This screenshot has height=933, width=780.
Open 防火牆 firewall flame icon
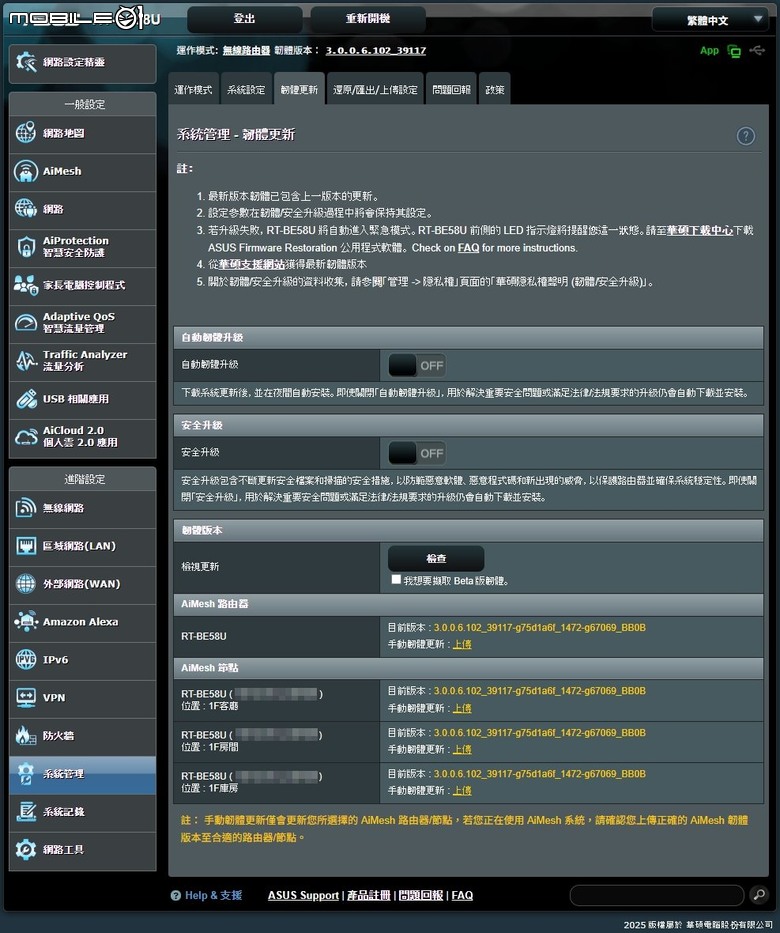pos(26,735)
